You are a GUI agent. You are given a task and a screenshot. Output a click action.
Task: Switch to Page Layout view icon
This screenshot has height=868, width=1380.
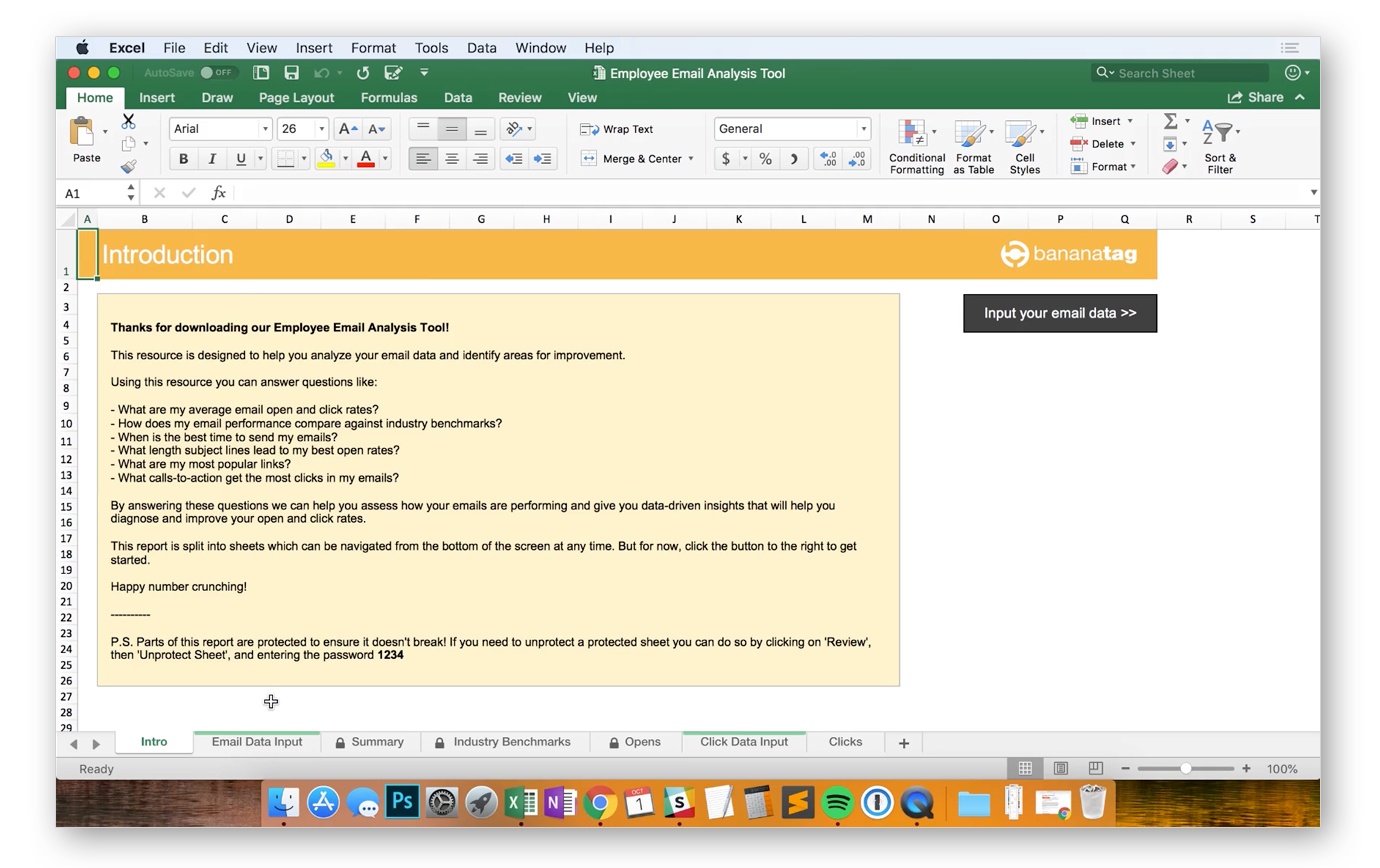point(1061,769)
